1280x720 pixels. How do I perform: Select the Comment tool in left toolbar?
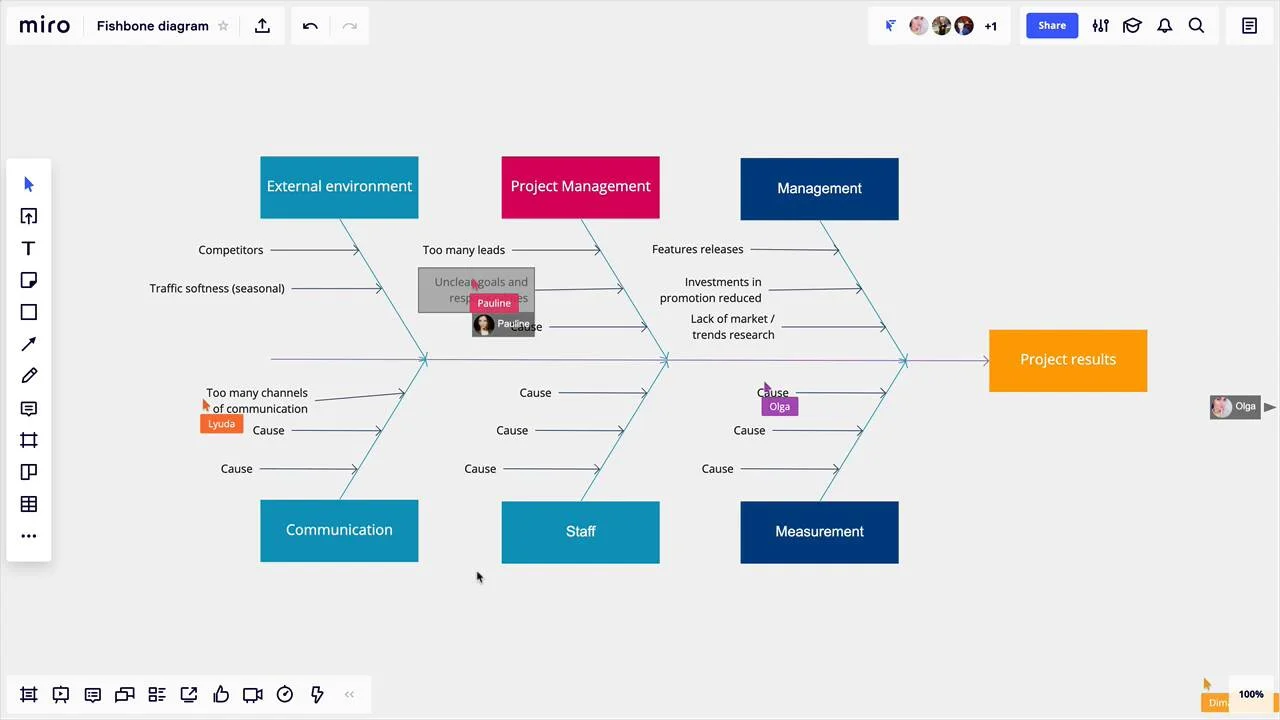point(29,409)
